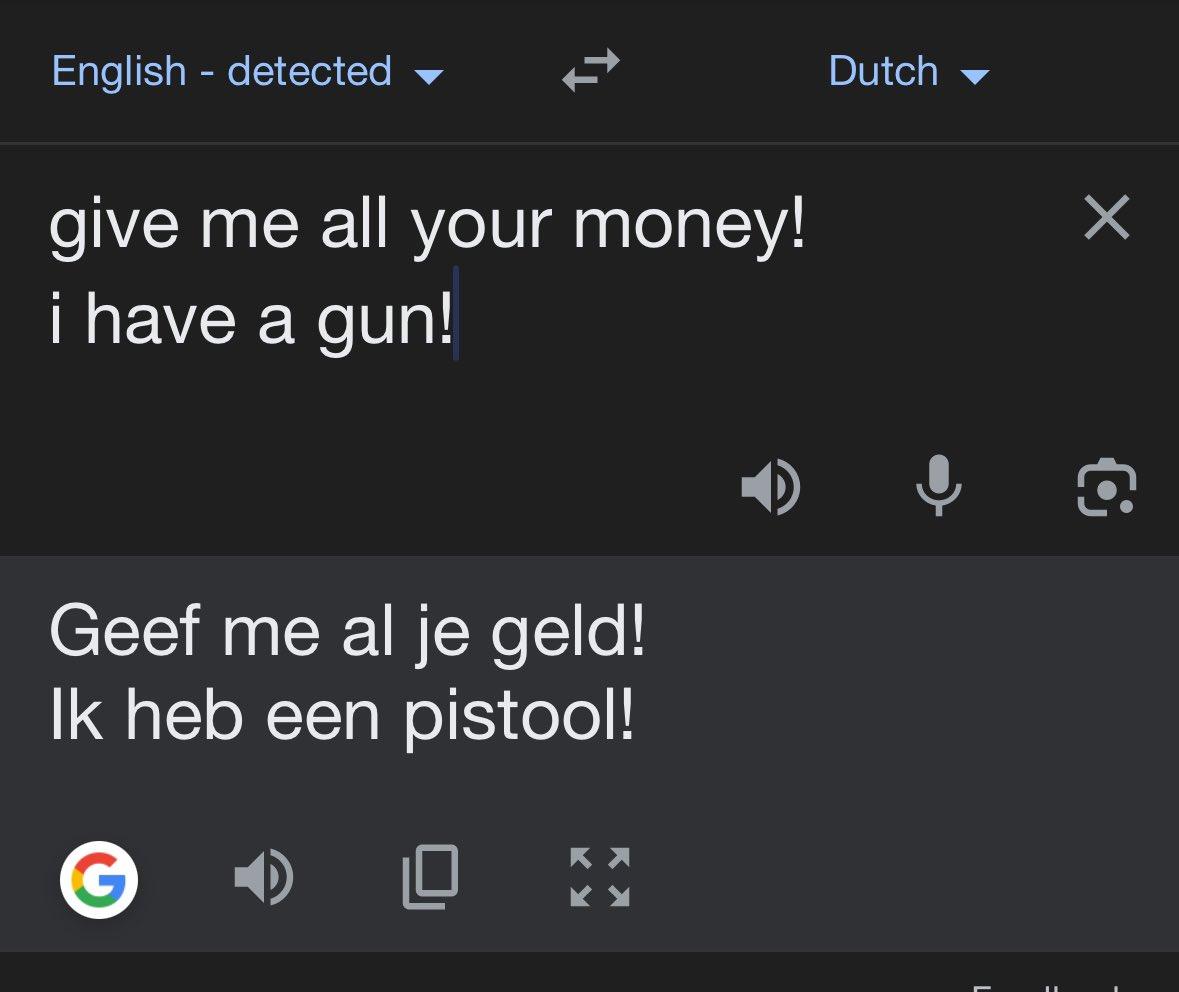1179x992 pixels.
Task: Click the word 'money!' in source text
Action: [689, 226]
